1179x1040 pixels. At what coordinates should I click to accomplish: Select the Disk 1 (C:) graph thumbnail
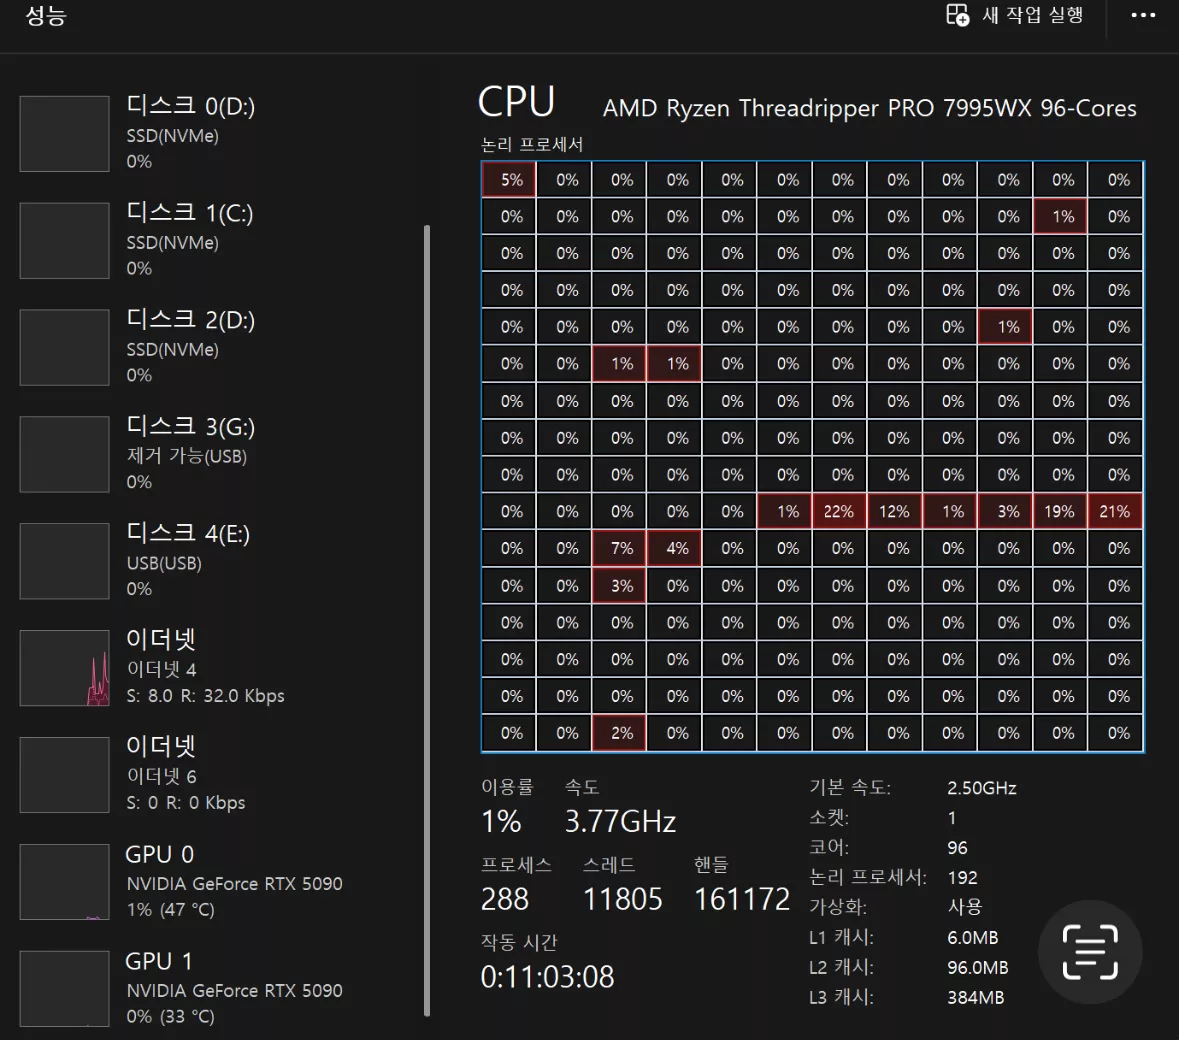(65, 241)
